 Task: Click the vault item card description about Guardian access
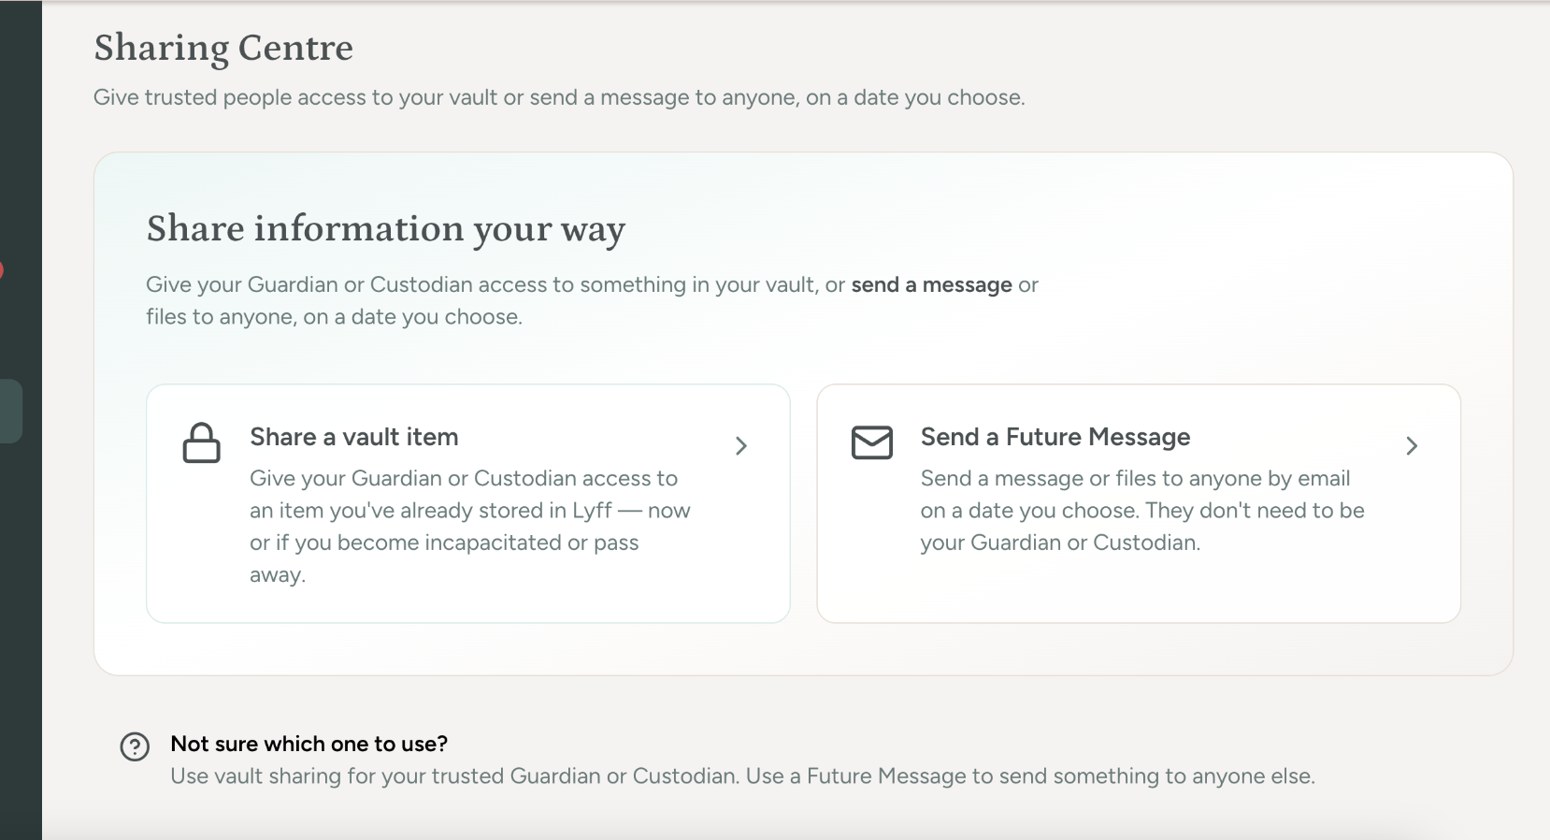click(470, 526)
